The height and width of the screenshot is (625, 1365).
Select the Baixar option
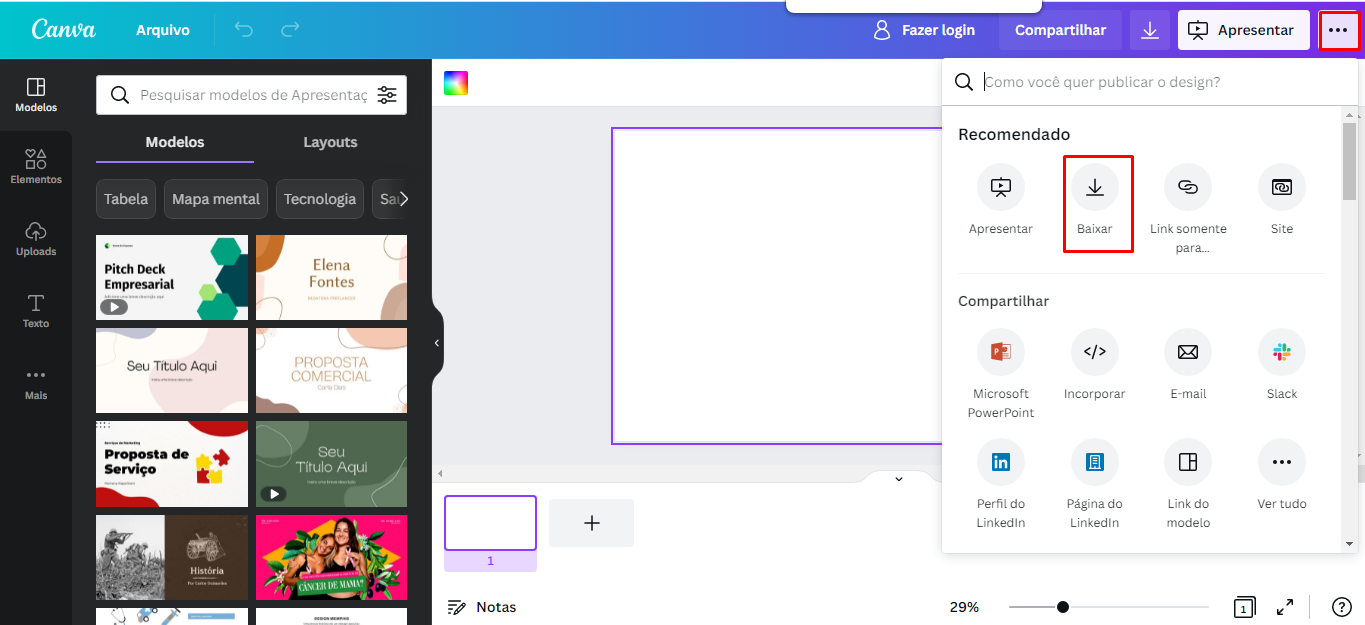pyautogui.click(x=1095, y=200)
